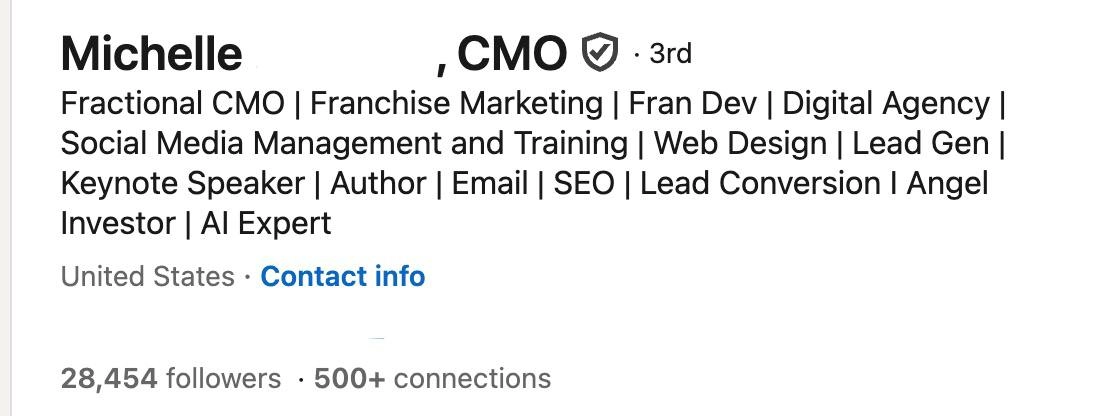Click the United States location text
Viewport: 1110px width, 416px height.
tap(147, 276)
